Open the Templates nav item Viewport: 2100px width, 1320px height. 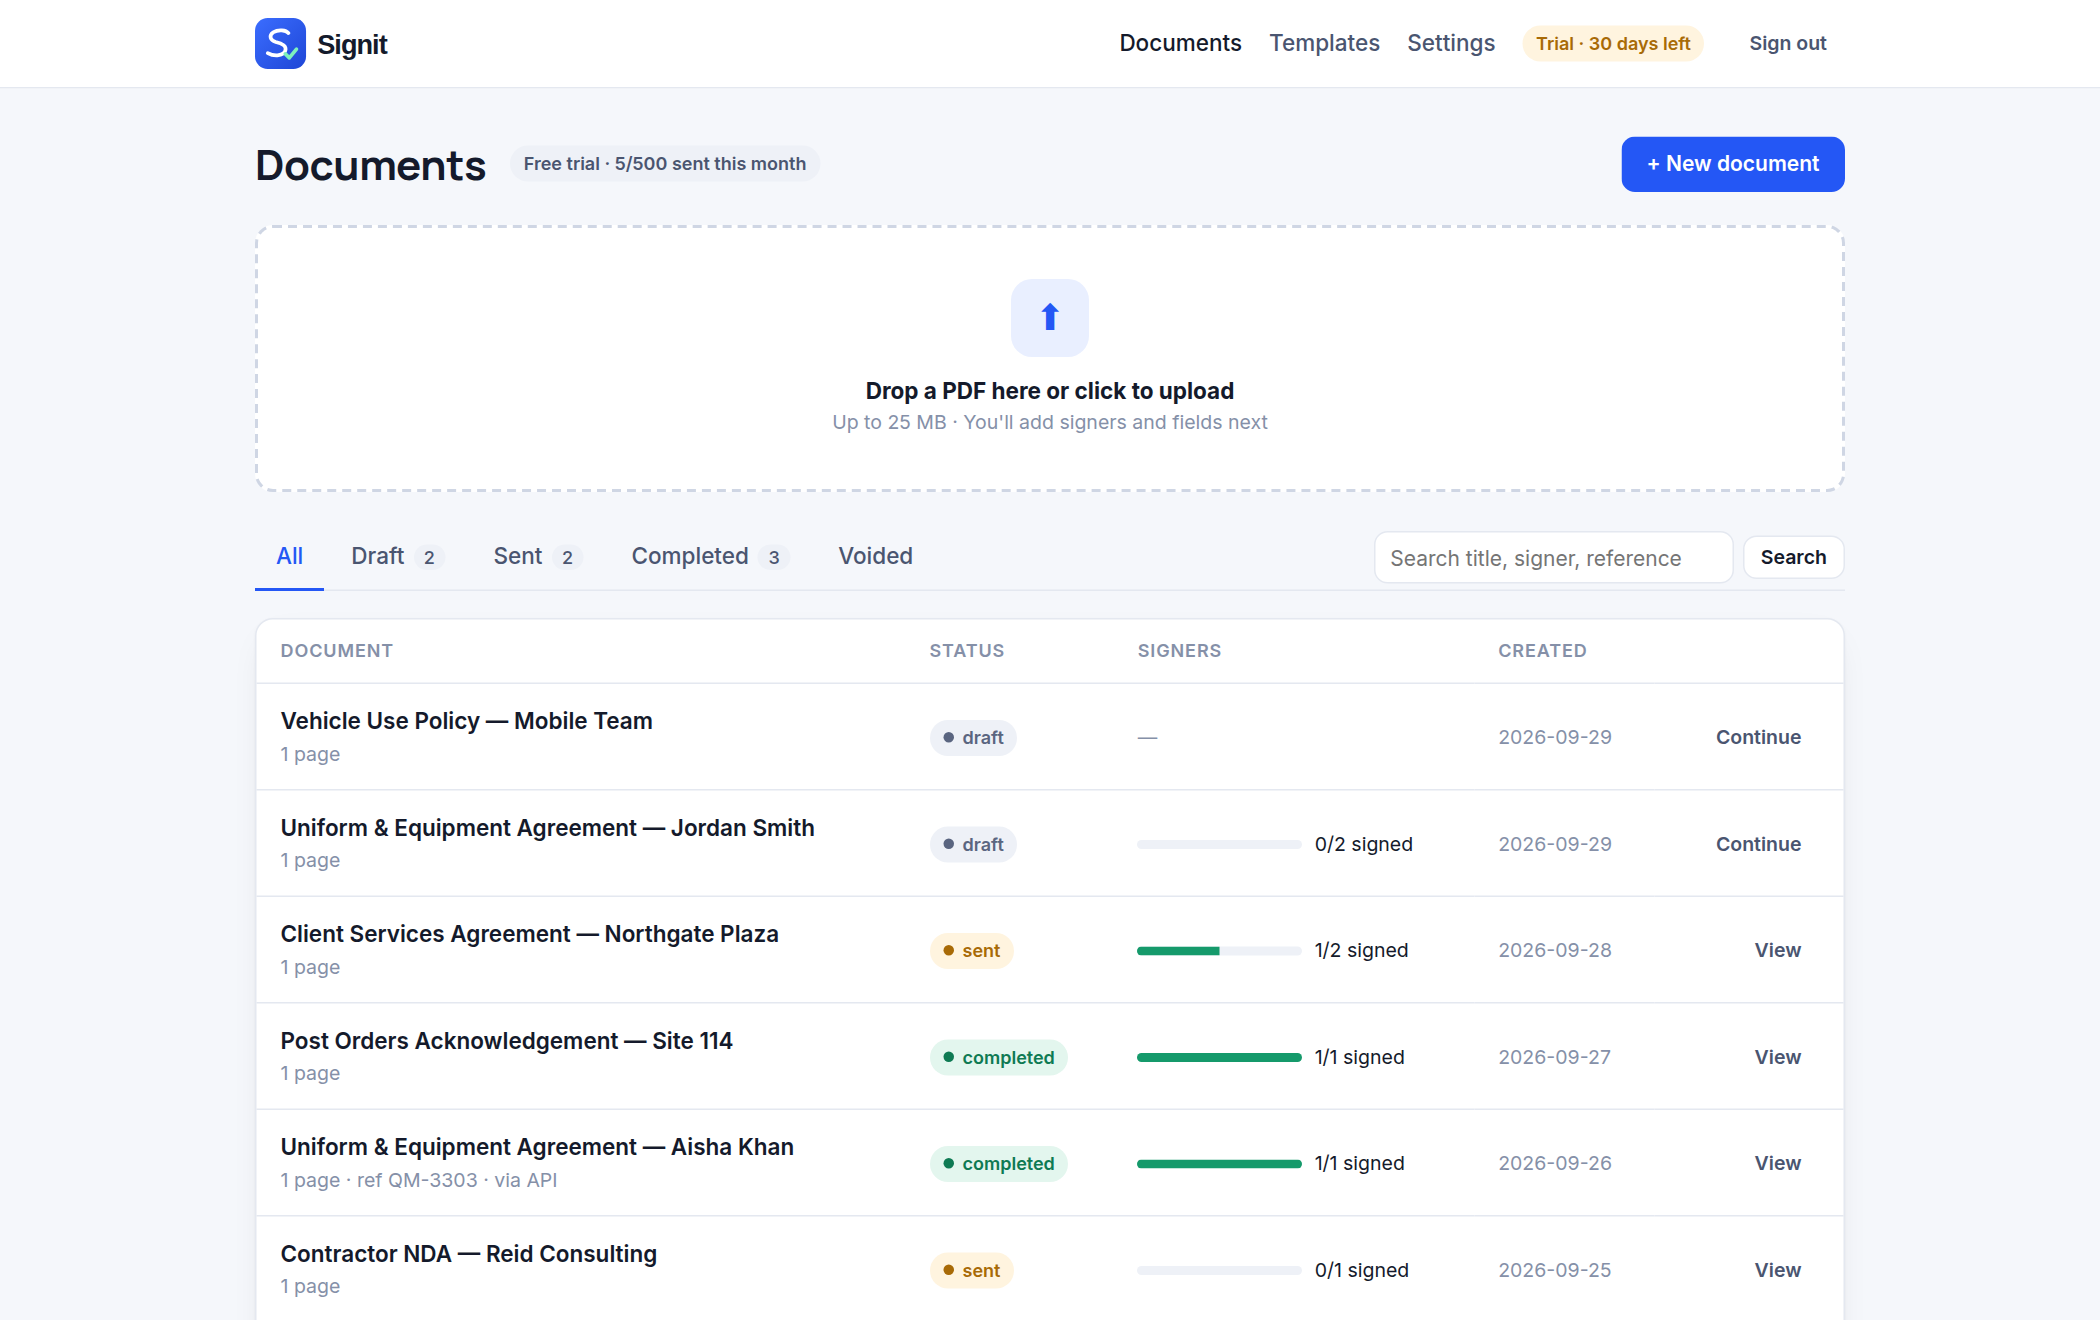(x=1324, y=43)
